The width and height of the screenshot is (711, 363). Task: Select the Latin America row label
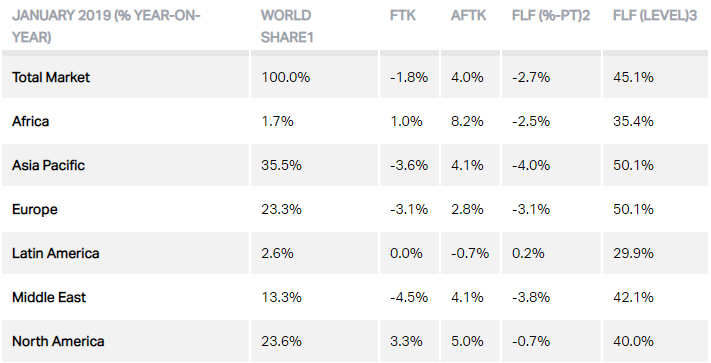click(55, 253)
